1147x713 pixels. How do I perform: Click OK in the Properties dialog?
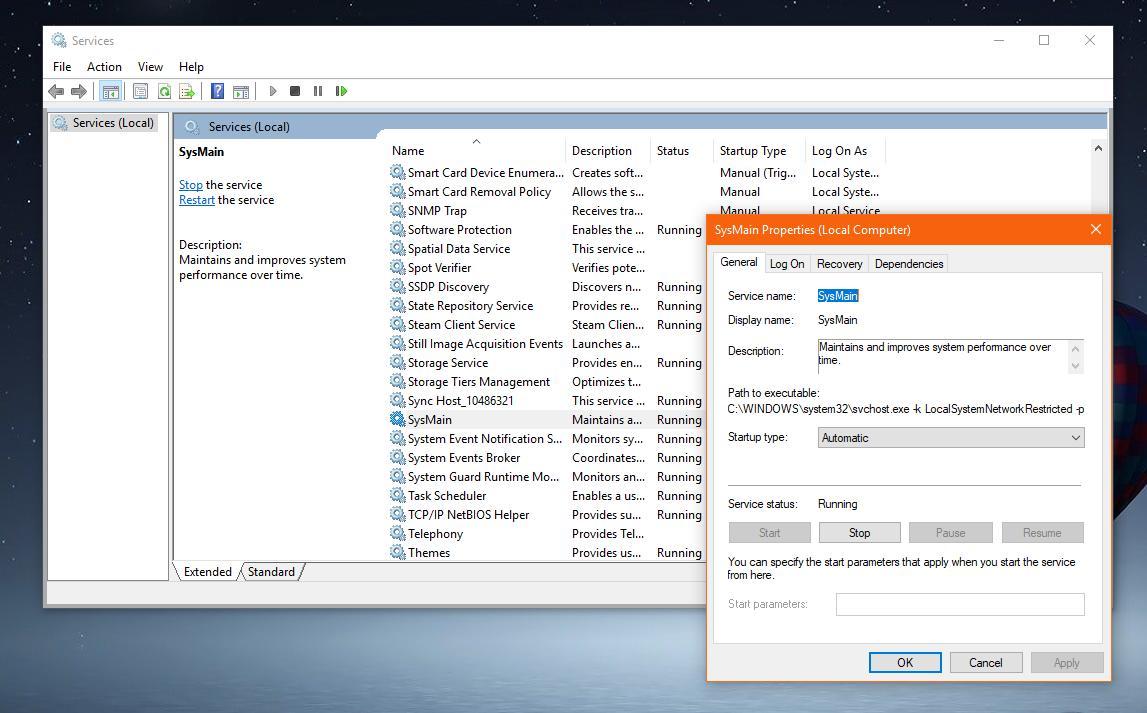click(x=905, y=663)
